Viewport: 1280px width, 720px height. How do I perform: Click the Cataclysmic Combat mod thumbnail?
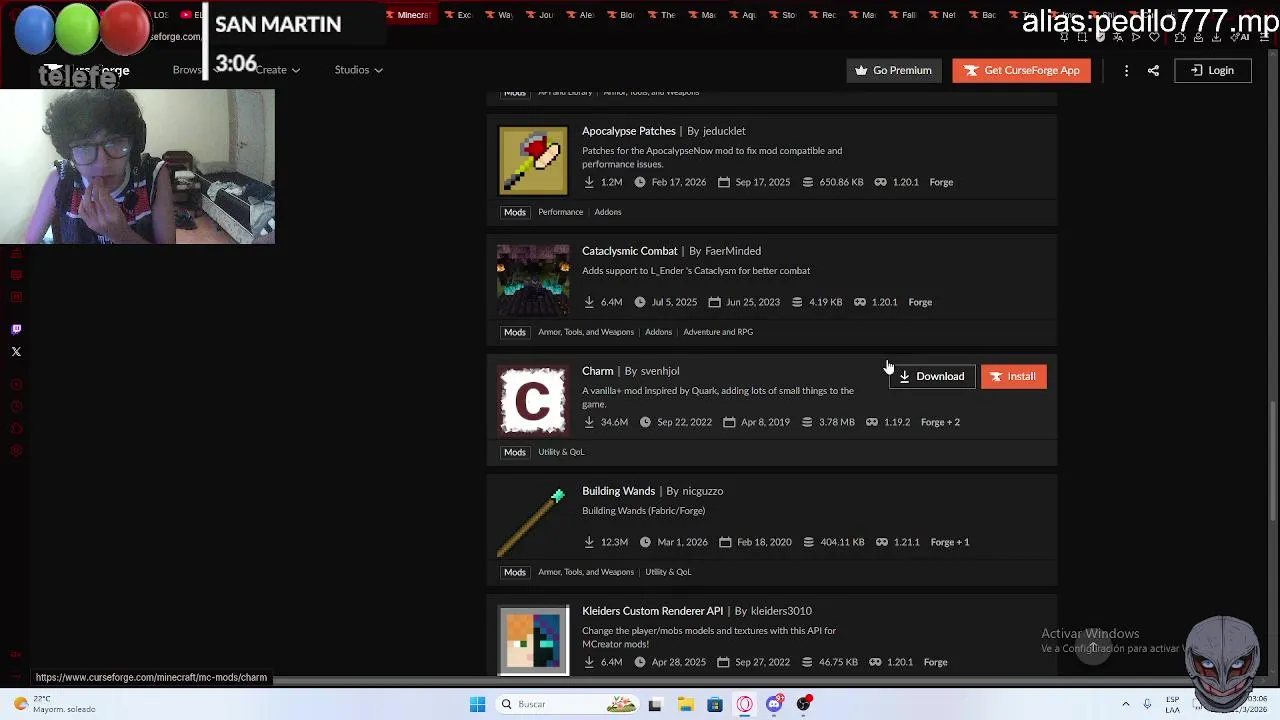tap(533, 280)
